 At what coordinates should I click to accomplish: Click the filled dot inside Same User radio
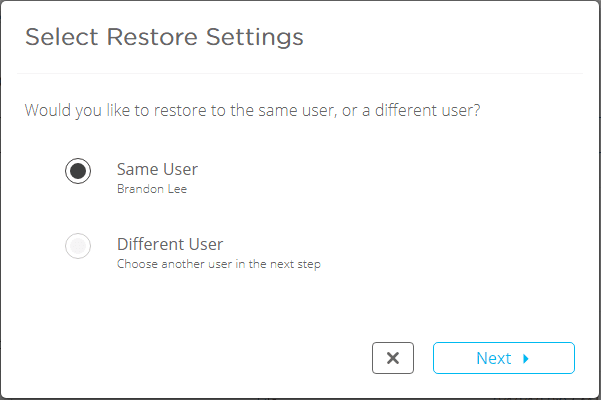click(x=78, y=171)
